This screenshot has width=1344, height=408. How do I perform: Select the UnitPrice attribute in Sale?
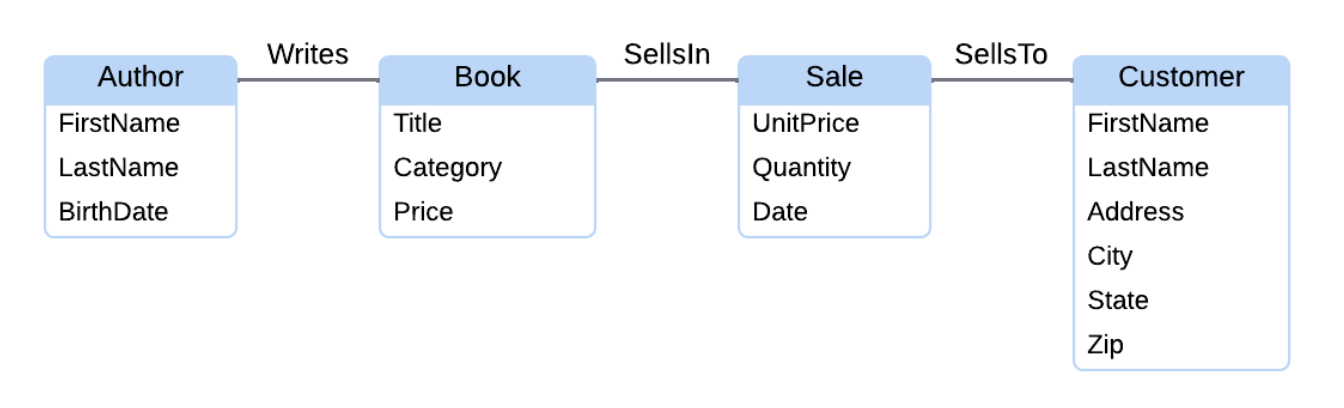[805, 124]
